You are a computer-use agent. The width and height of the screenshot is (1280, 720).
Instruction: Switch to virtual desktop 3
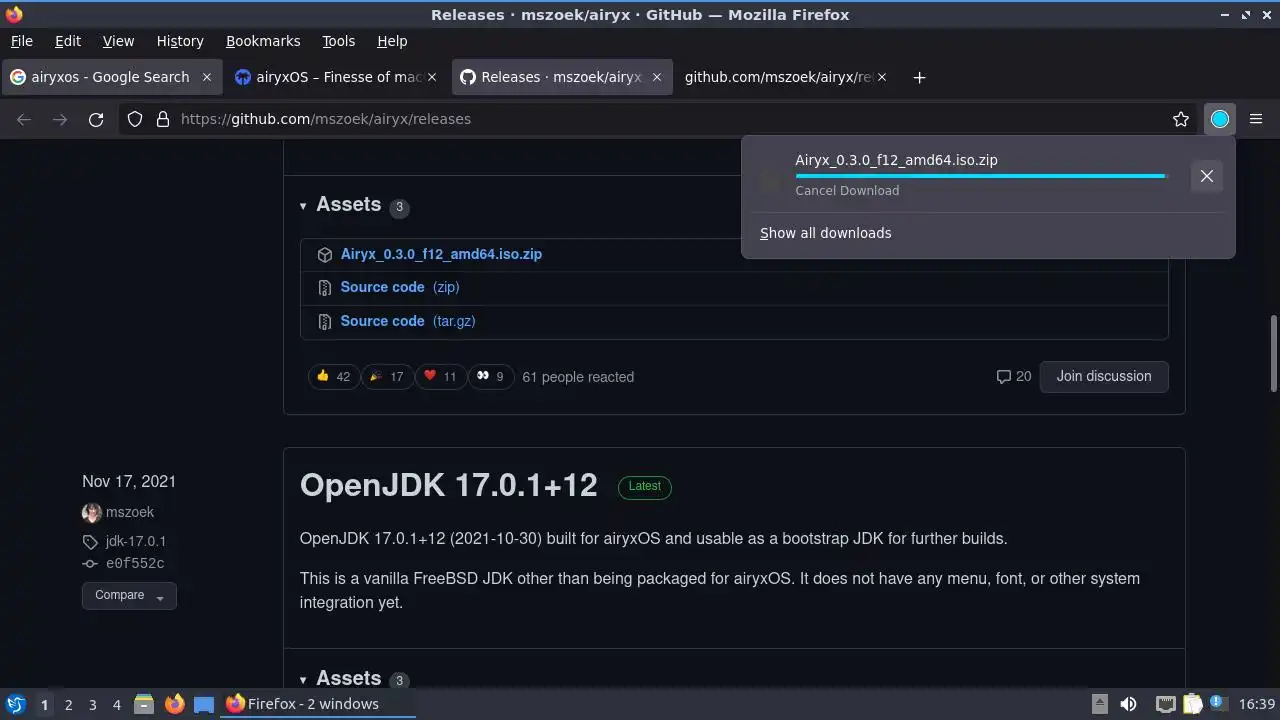point(92,705)
